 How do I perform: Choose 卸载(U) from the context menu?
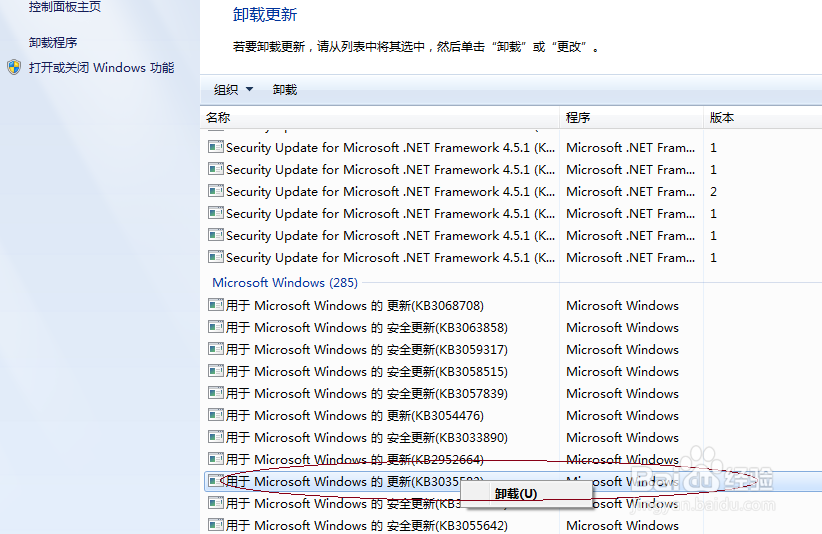tap(526, 494)
